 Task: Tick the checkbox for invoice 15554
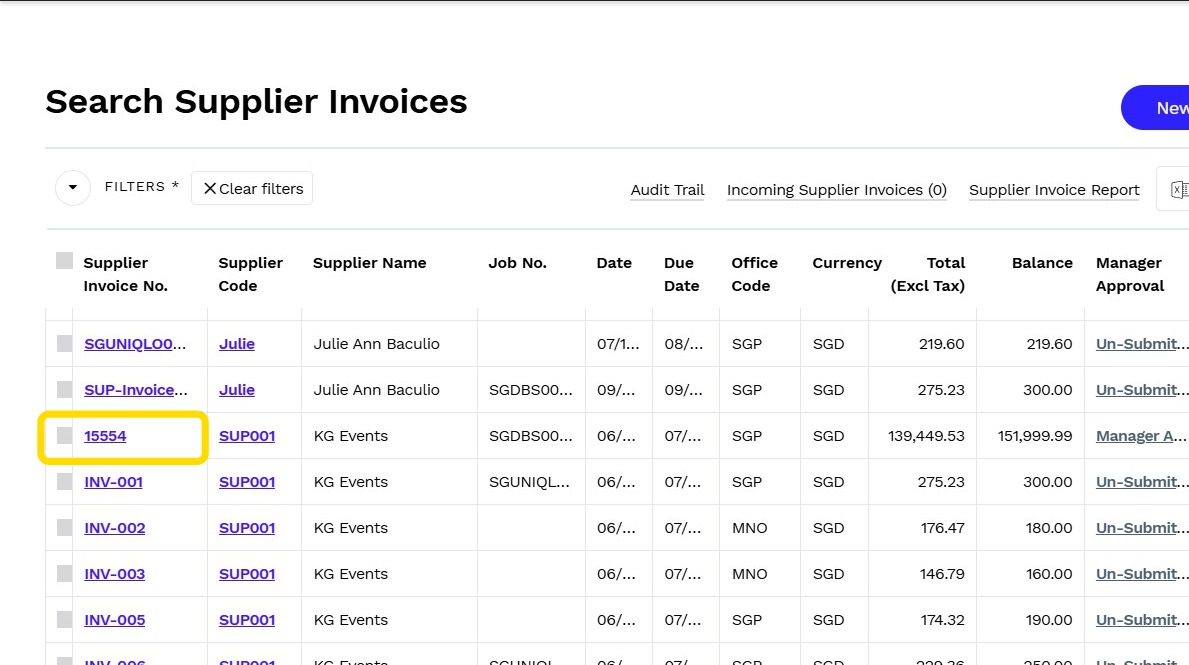[x=64, y=435]
